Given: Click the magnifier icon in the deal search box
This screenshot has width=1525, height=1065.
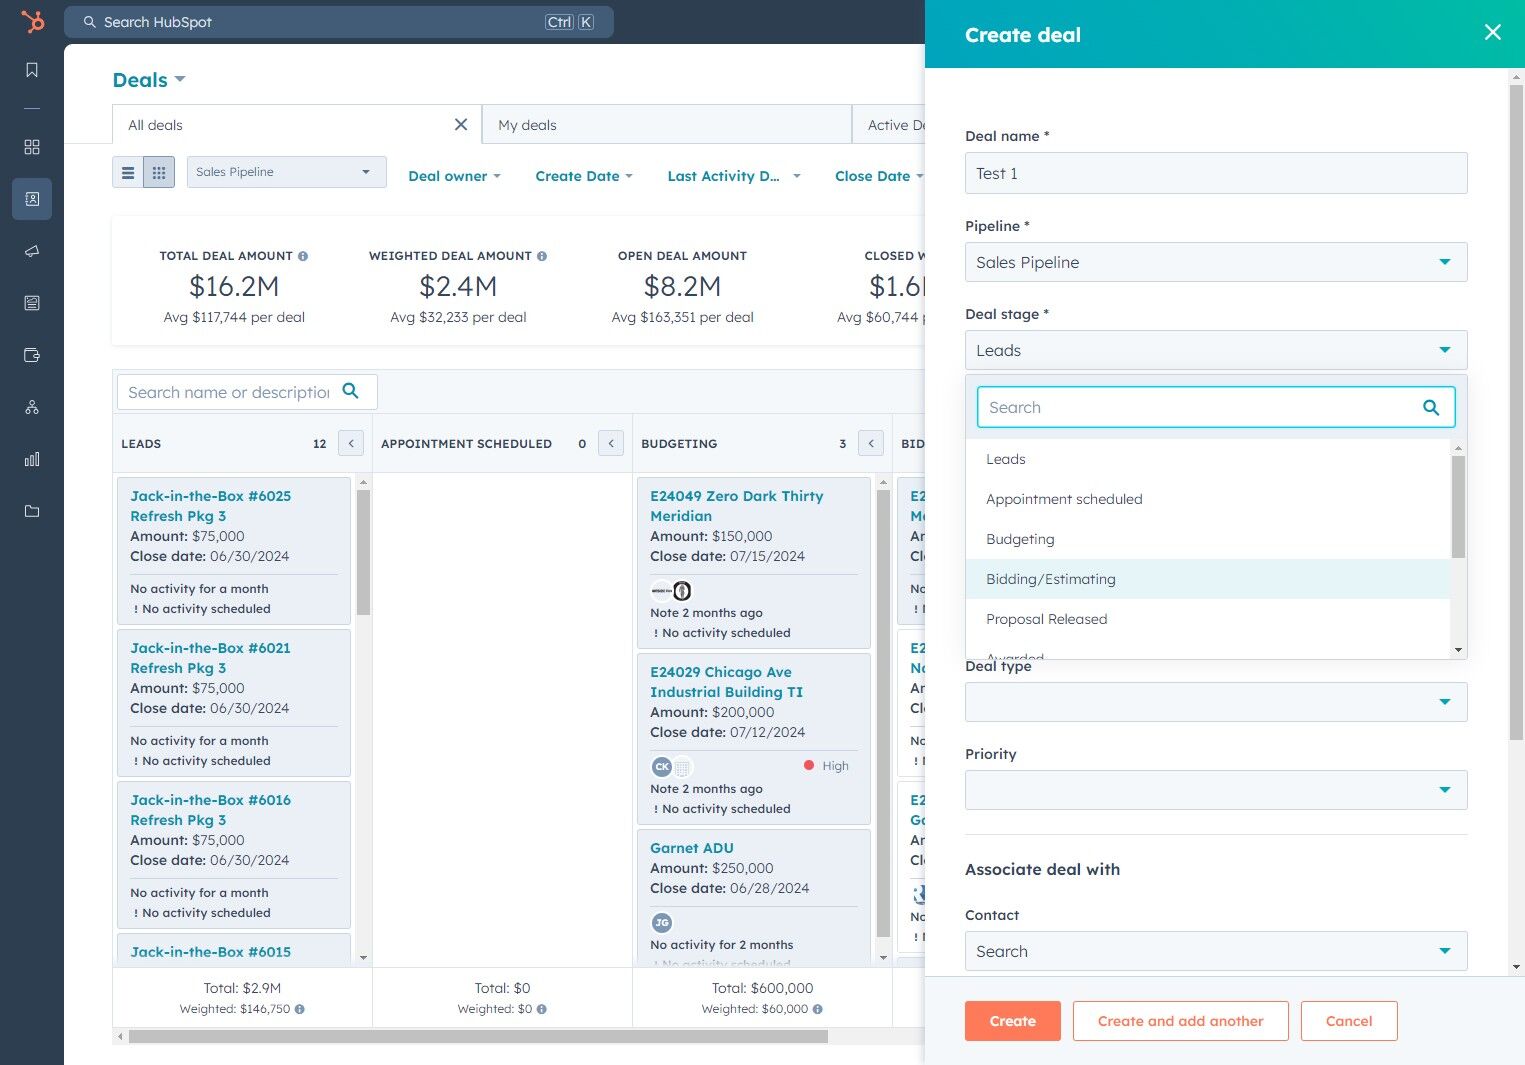Looking at the screenshot, I should tap(350, 391).
